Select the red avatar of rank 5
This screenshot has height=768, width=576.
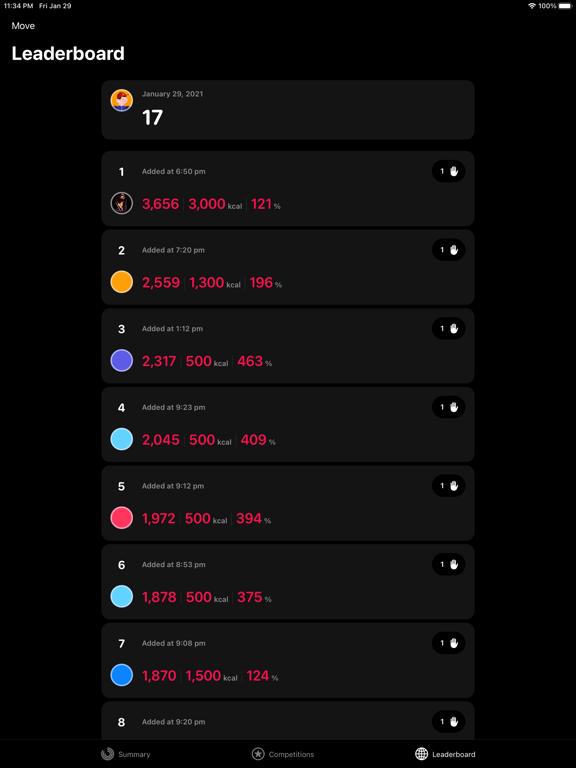(x=121, y=518)
